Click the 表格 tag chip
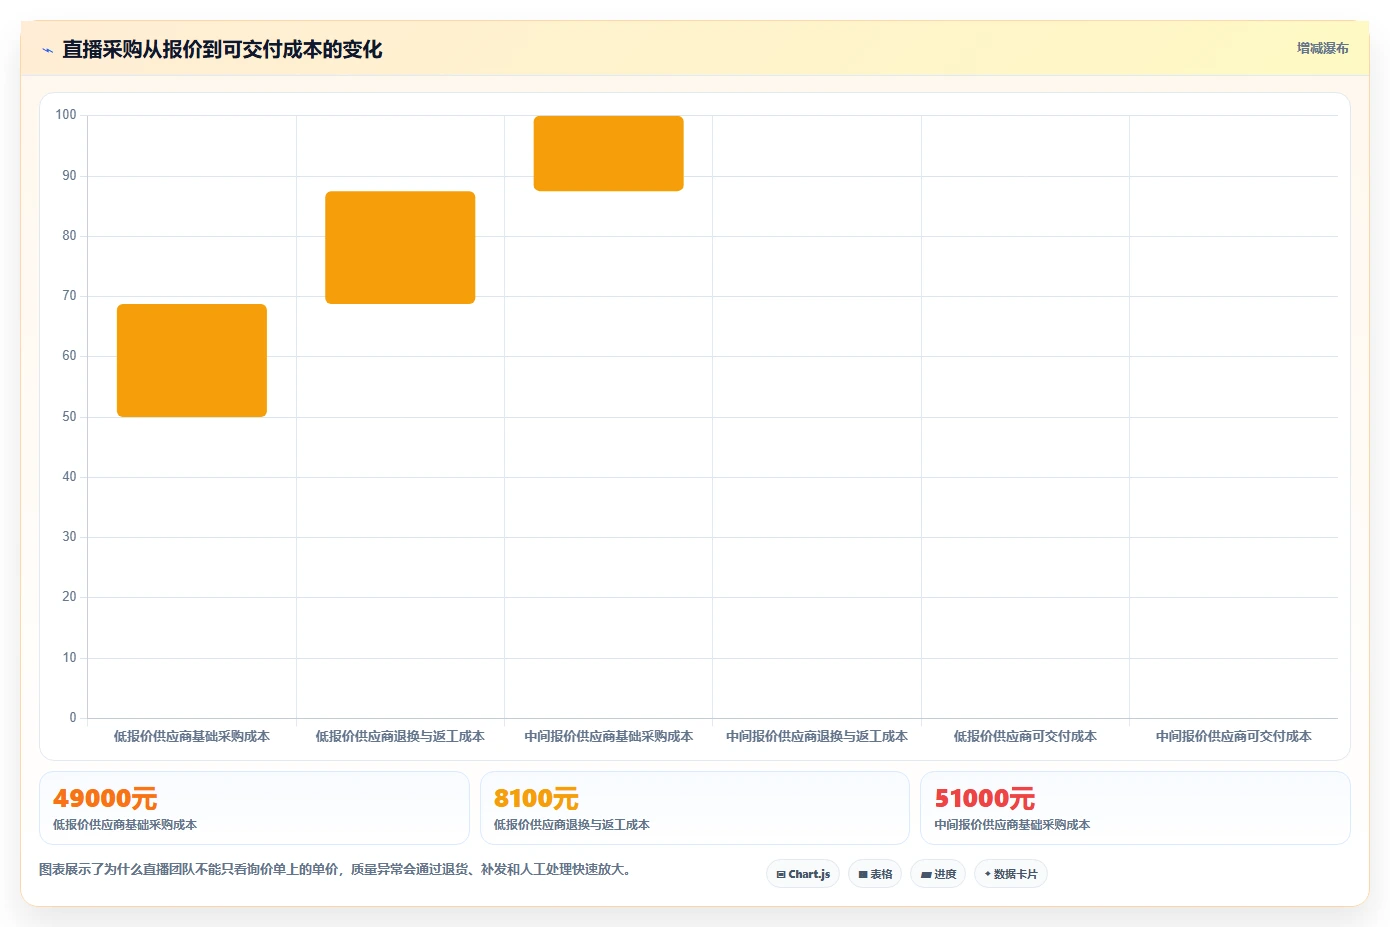 click(875, 874)
